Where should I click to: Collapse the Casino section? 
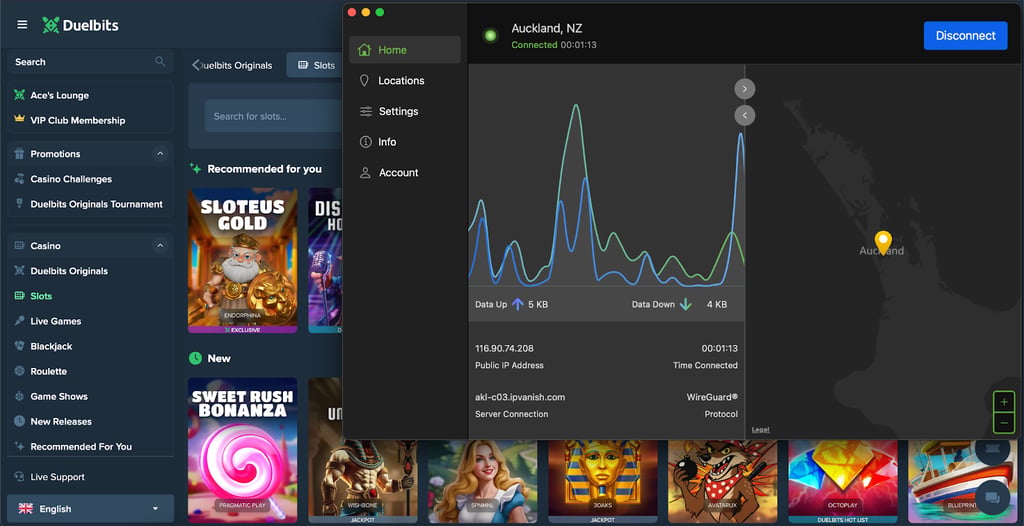[160, 246]
